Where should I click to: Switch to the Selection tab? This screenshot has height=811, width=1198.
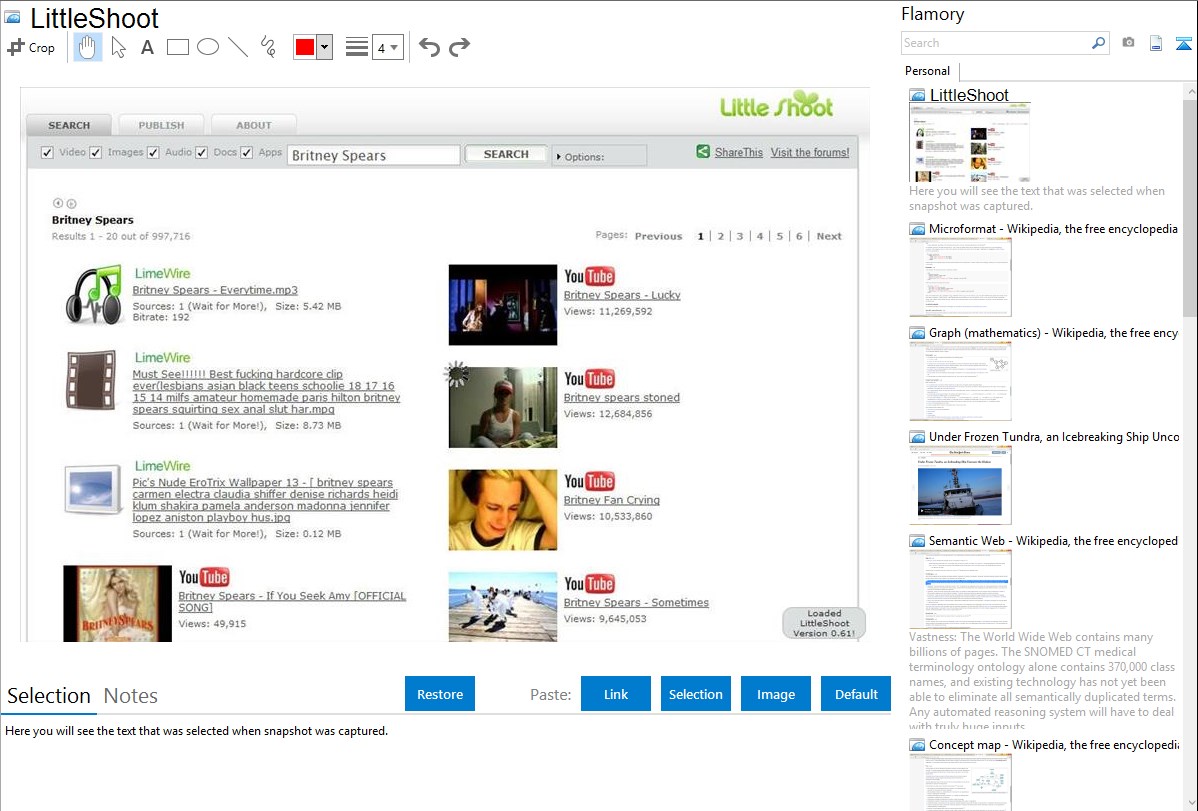tap(49, 696)
